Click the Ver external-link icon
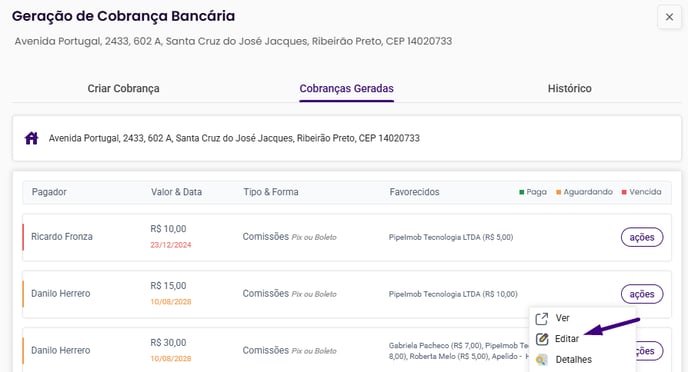 (542, 318)
